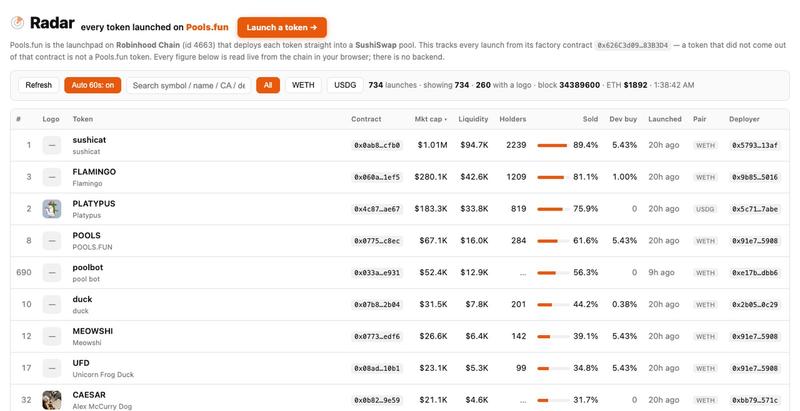Sort by the Liquidity column header
Viewport: 800px width, 411px height.
473,119
